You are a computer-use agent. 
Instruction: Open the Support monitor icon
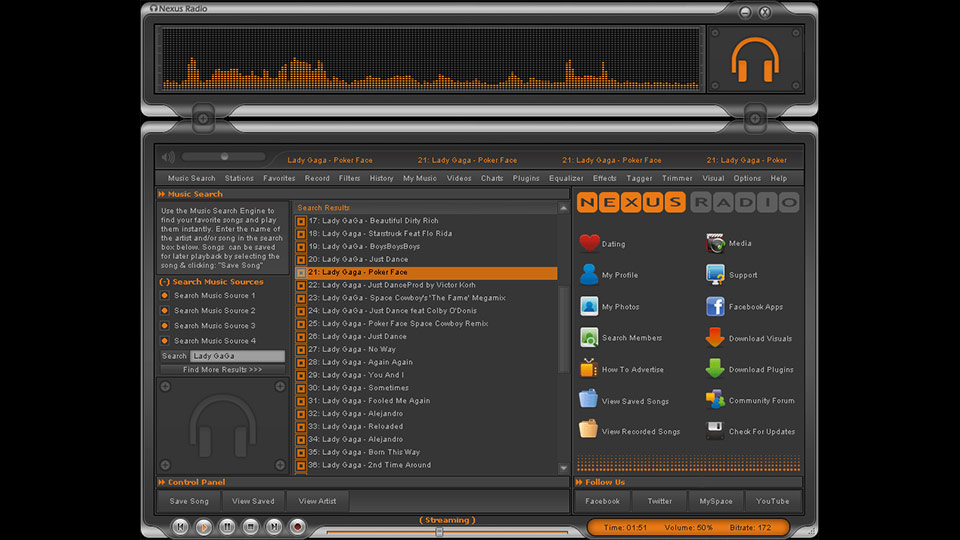pos(715,274)
